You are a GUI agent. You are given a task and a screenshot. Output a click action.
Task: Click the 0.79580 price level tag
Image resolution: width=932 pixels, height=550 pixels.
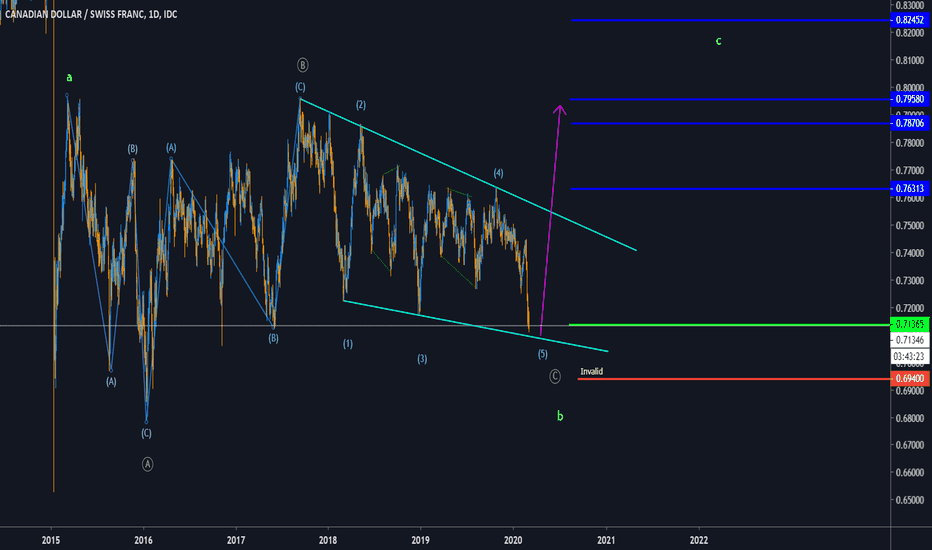[x=909, y=99]
